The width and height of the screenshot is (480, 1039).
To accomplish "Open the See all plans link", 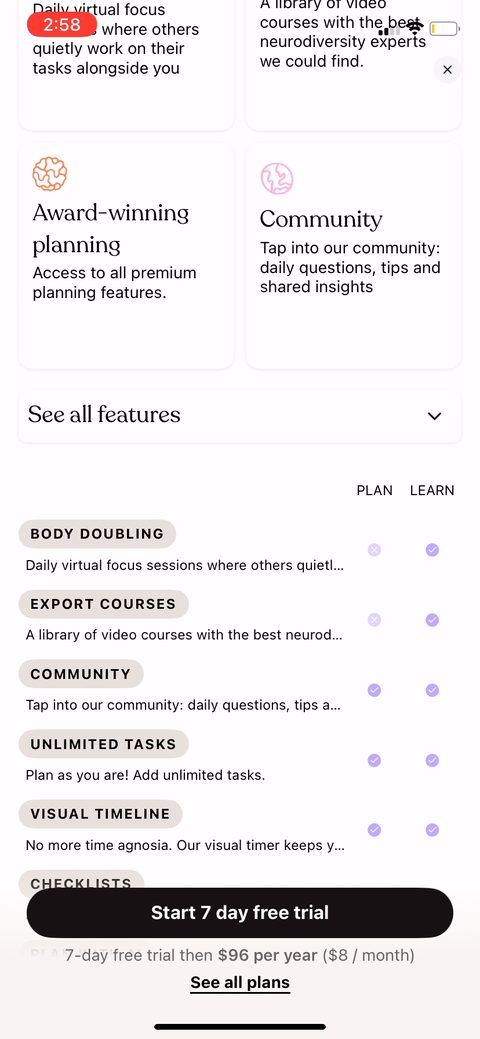I will (x=240, y=982).
